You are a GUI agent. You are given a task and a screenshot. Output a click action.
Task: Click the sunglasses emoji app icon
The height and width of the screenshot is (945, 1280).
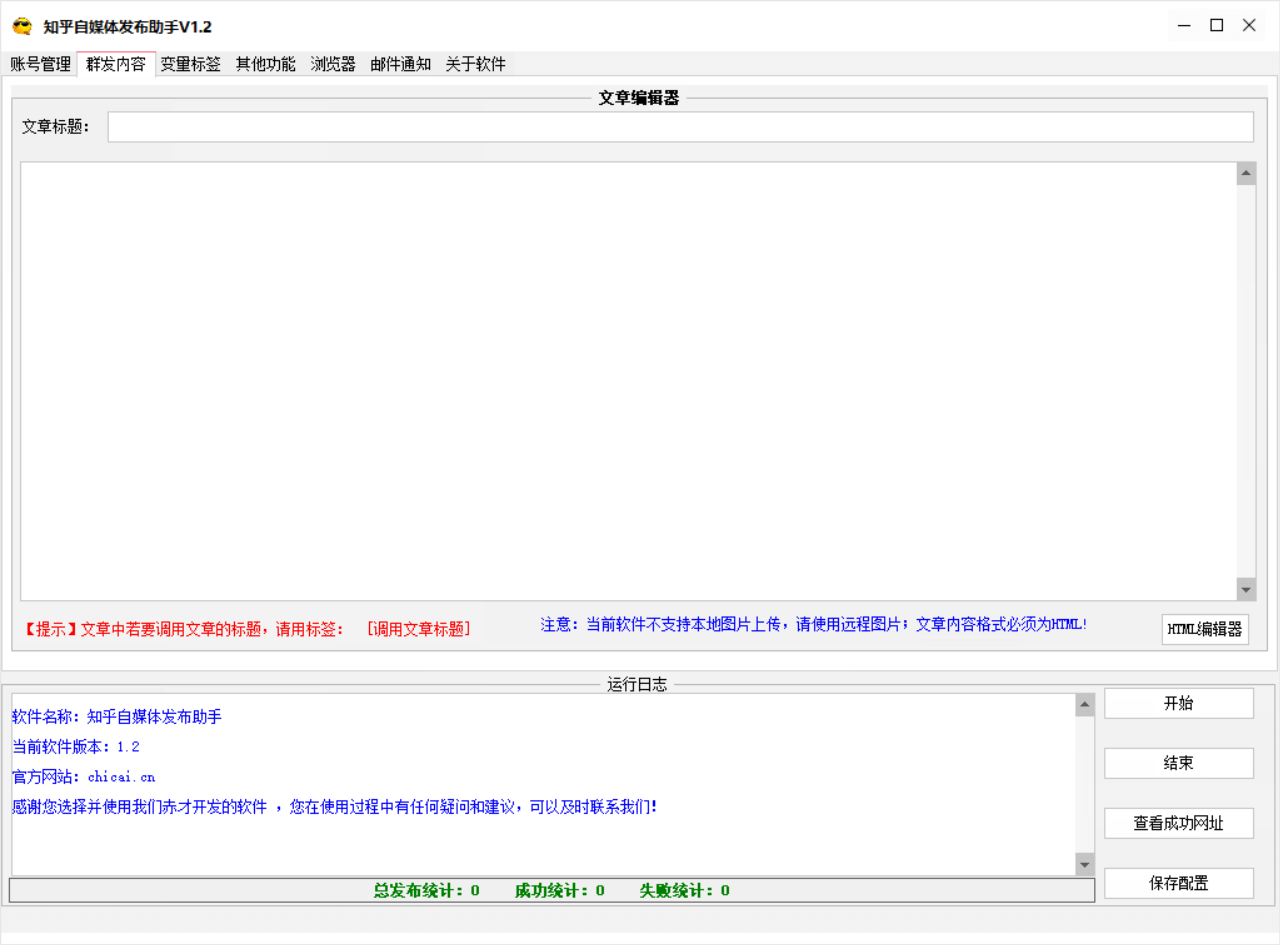point(22,26)
